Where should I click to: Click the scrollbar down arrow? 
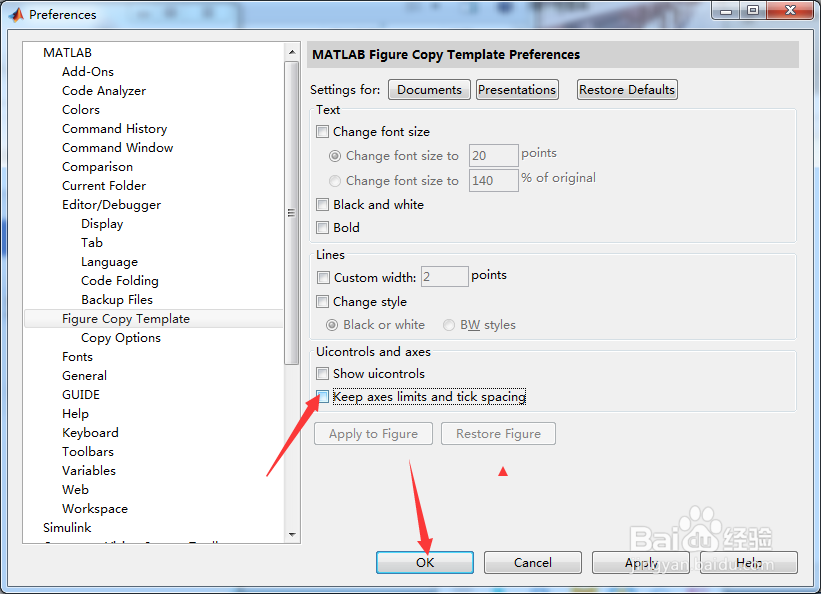[x=293, y=535]
